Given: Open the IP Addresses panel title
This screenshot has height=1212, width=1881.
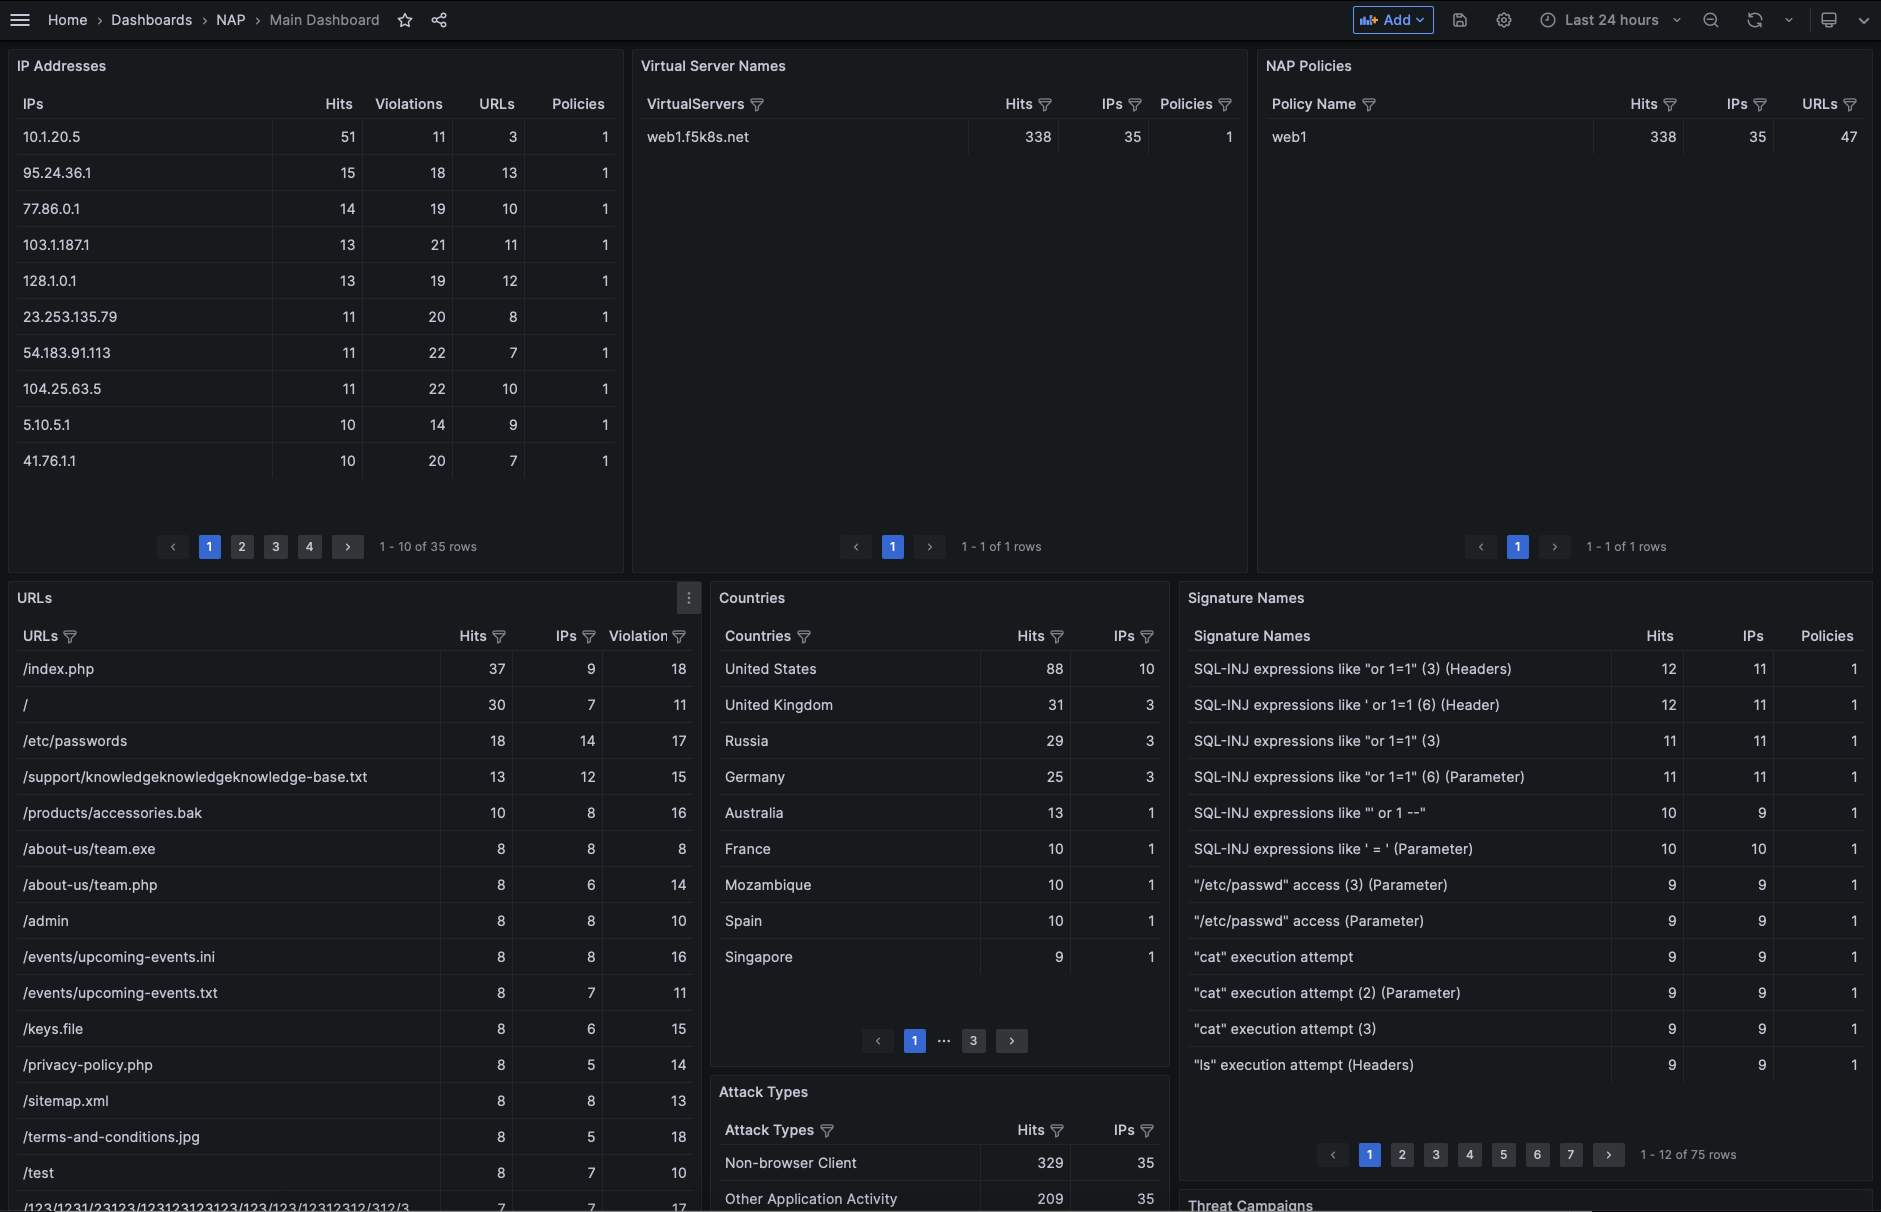Looking at the screenshot, I should [x=62, y=66].
